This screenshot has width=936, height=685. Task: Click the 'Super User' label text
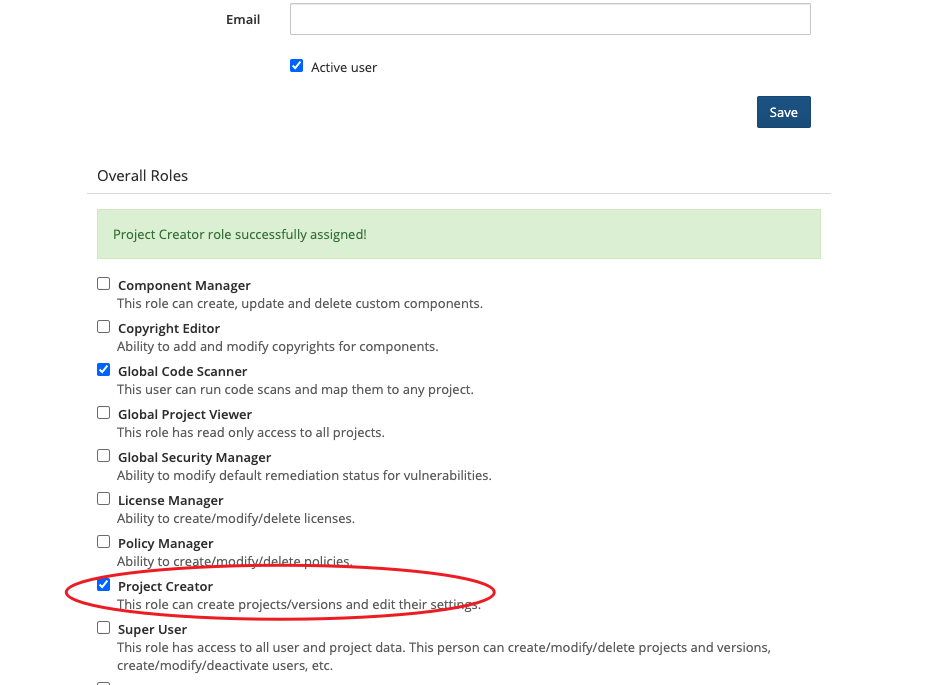coord(152,629)
